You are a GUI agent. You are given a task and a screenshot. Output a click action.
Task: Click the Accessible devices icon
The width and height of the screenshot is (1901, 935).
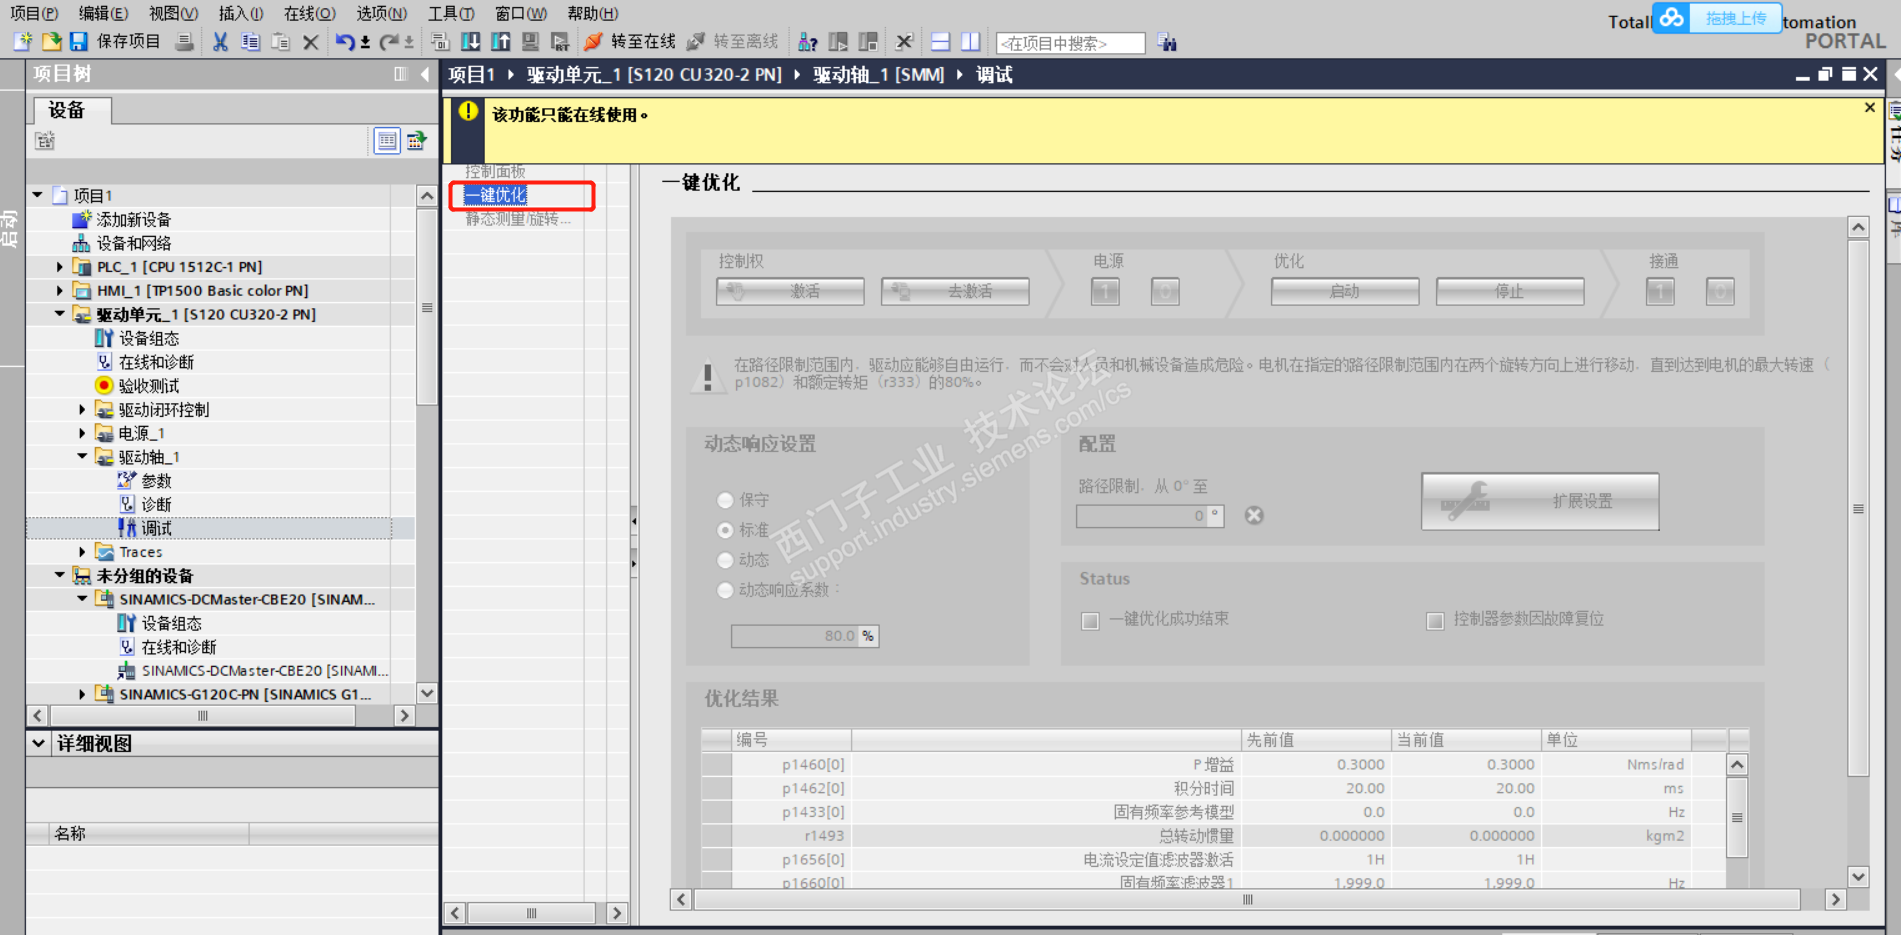point(808,42)
